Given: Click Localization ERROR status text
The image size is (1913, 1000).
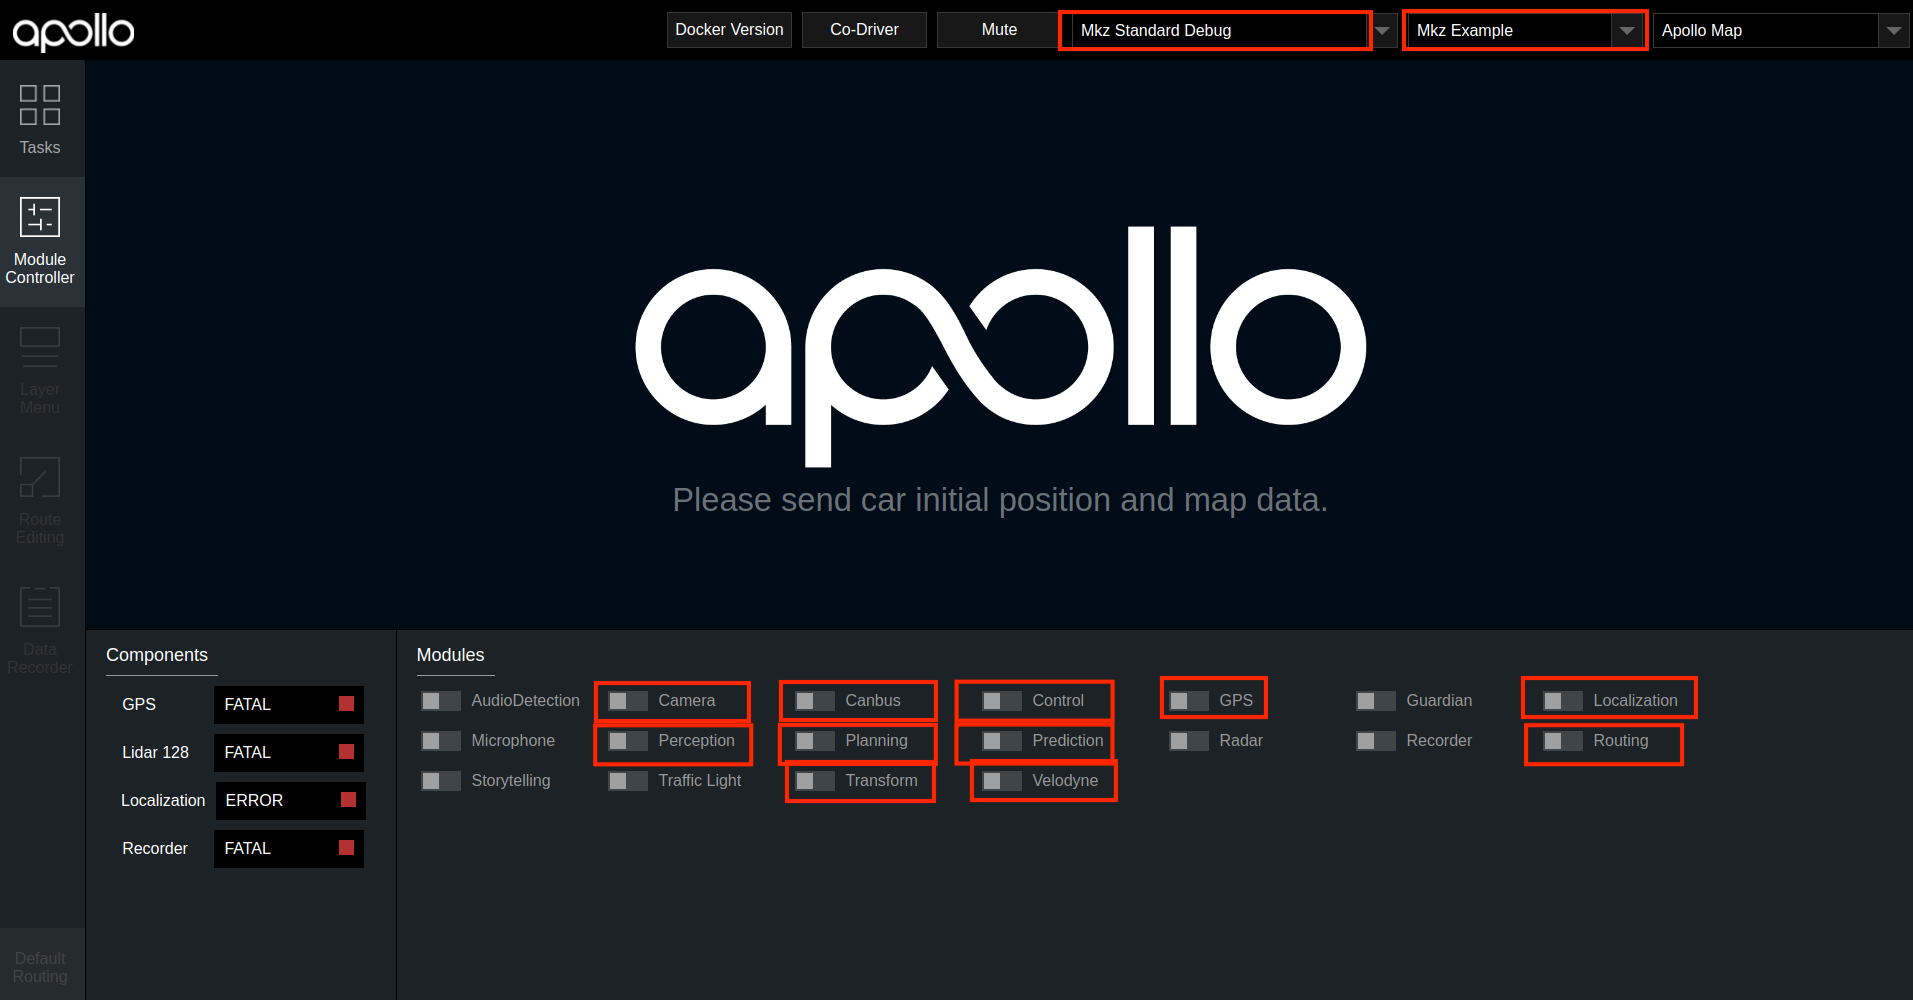Looking at the screenshot, I should pos(254,800).
